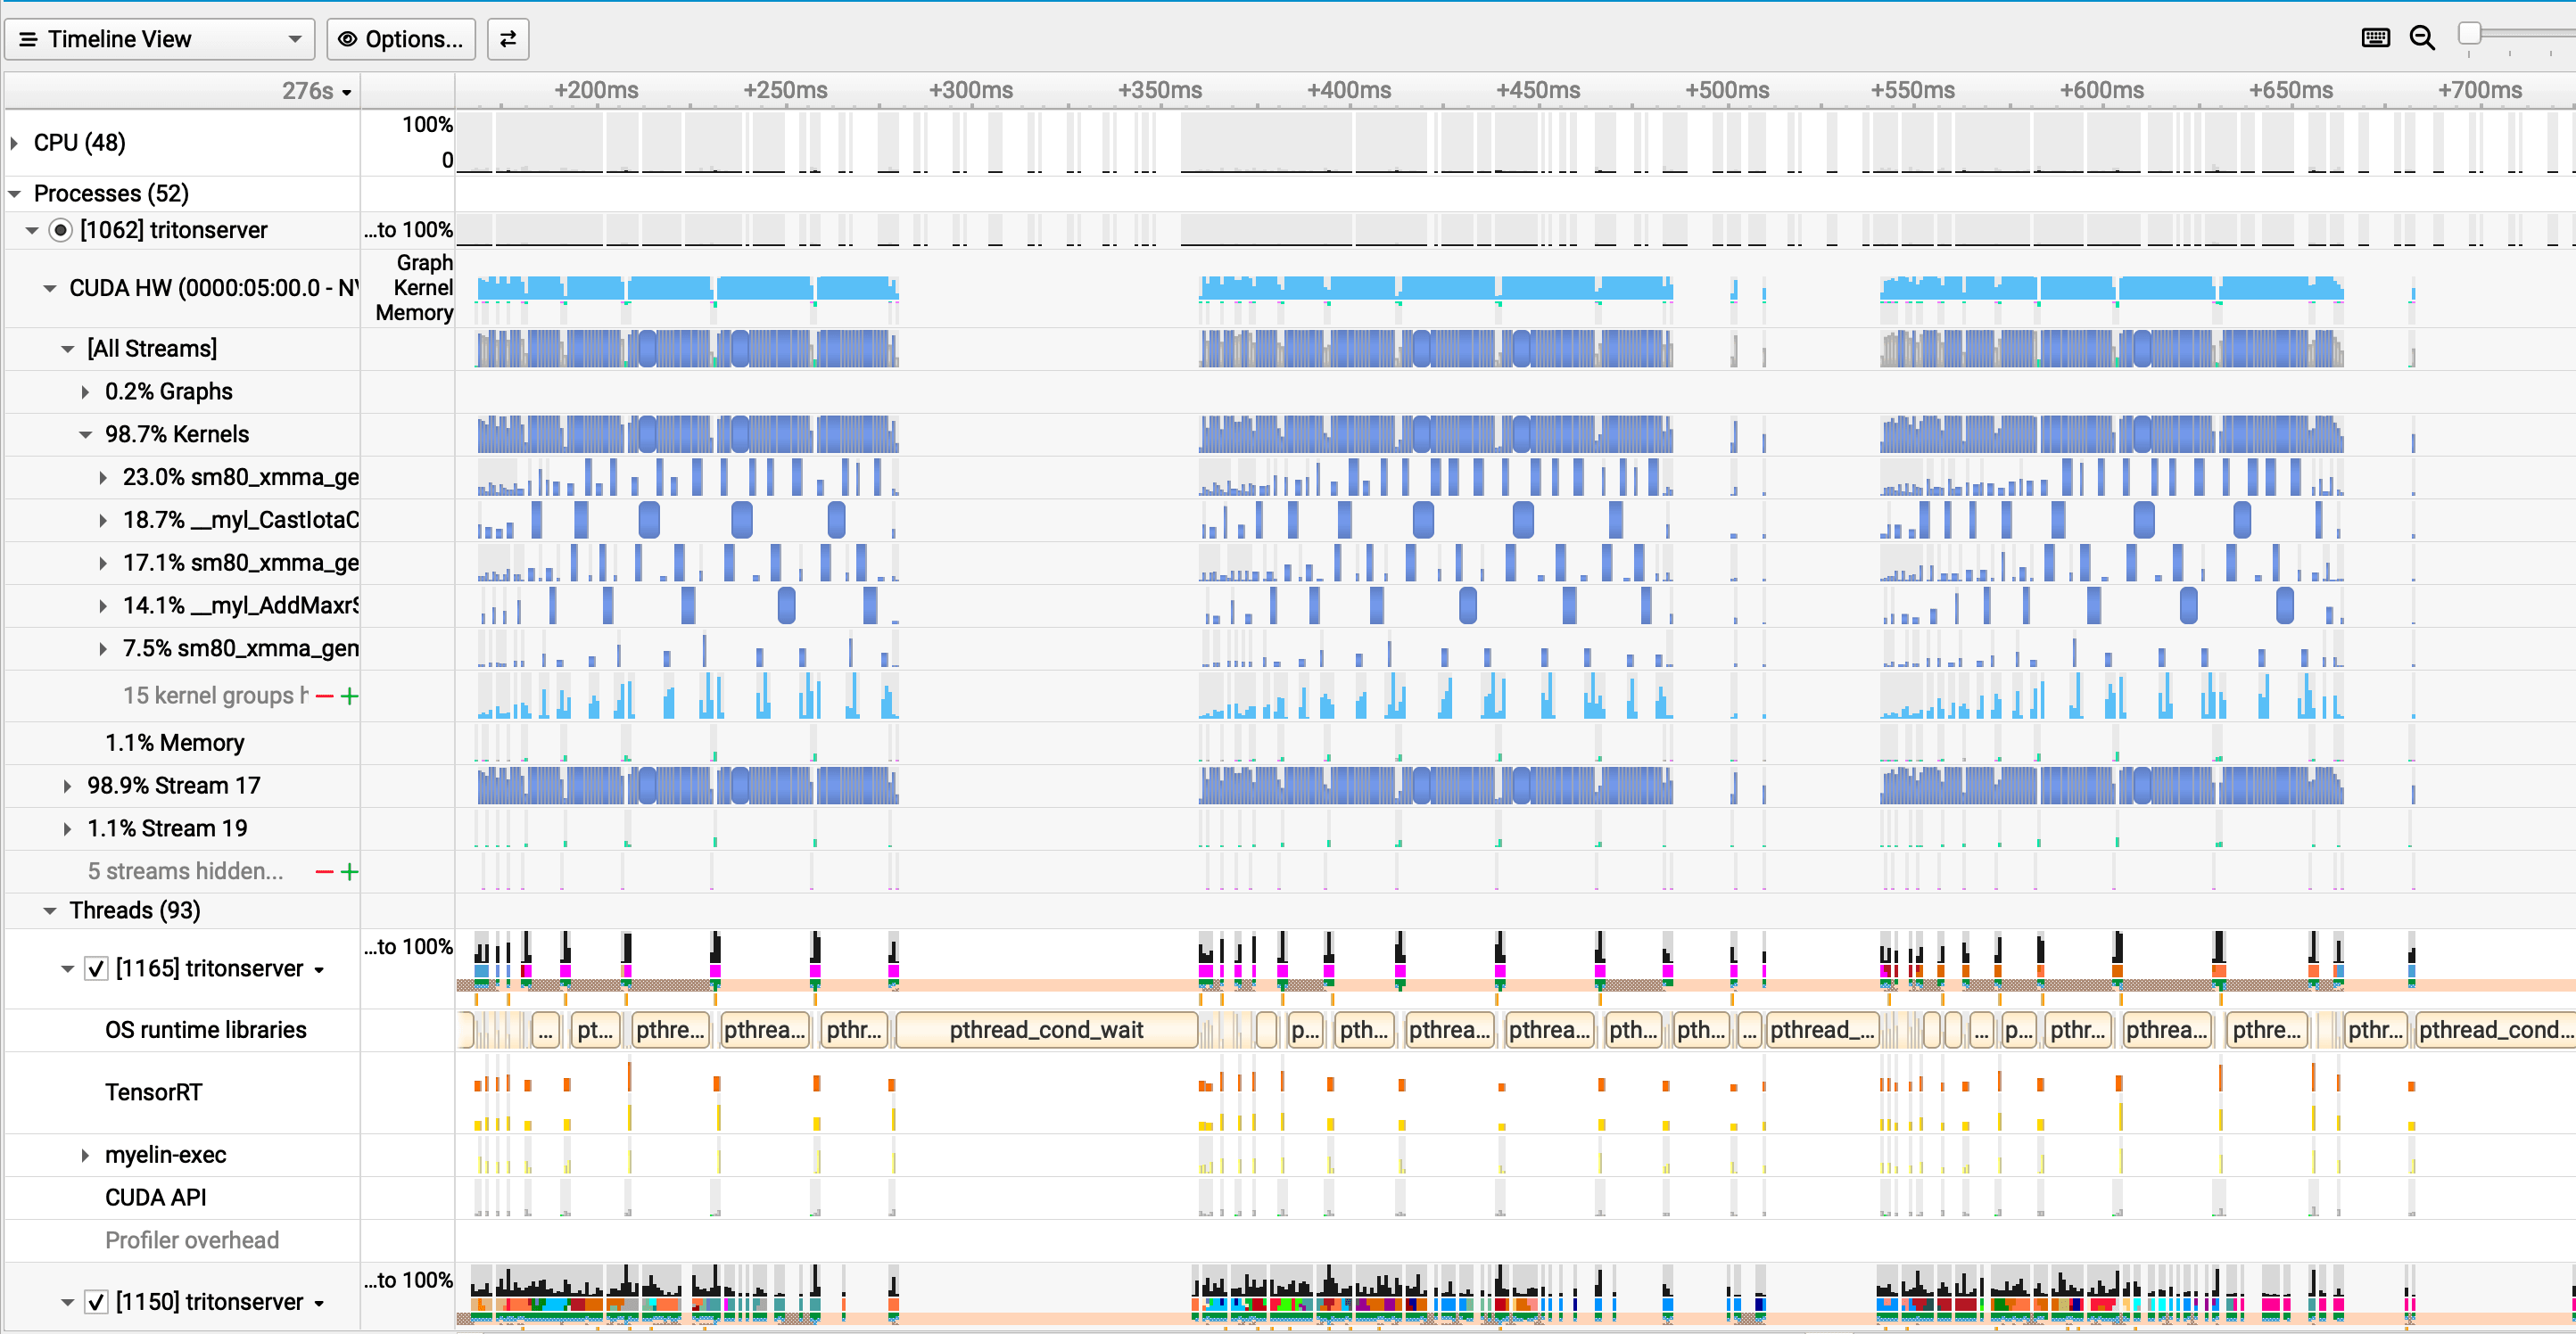Click the wide pthread_cond_wait block
The width and height of the screenshot is (2576, 1334).
coord(1046,1030)
